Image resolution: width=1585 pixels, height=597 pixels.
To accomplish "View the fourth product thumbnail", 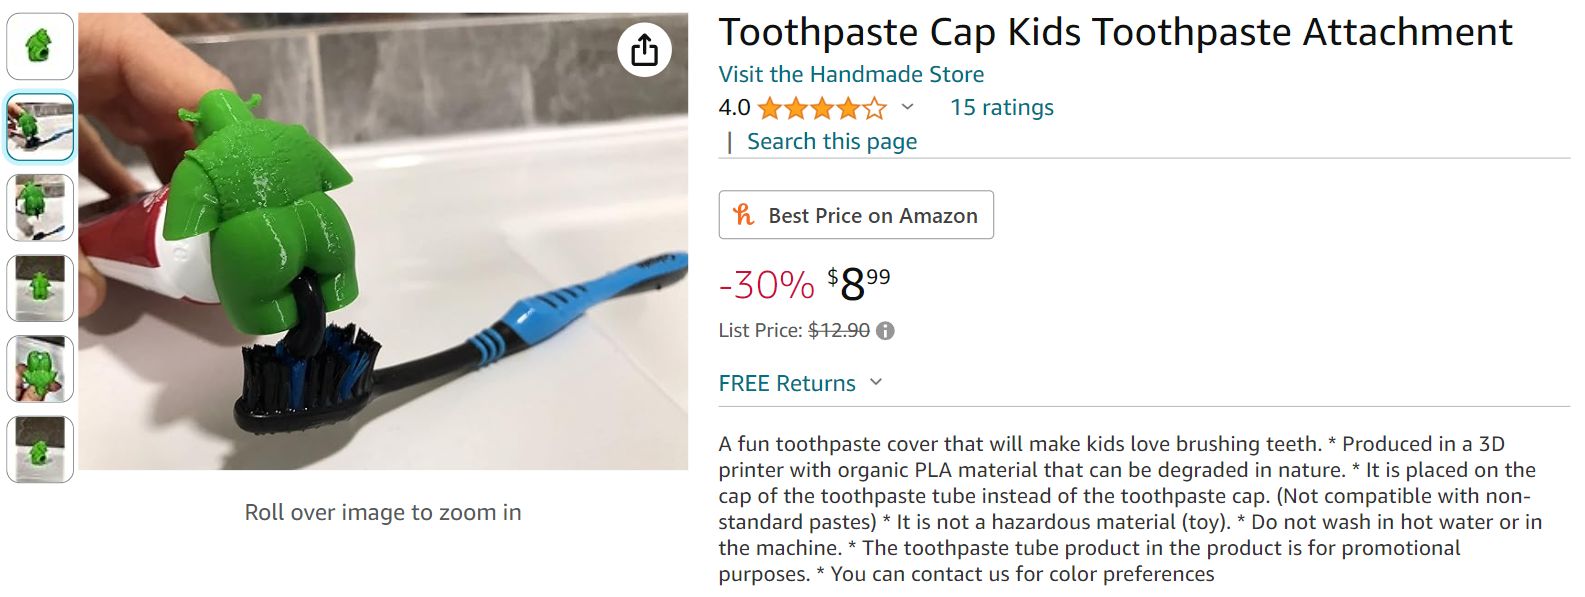I will pos(40,288).
